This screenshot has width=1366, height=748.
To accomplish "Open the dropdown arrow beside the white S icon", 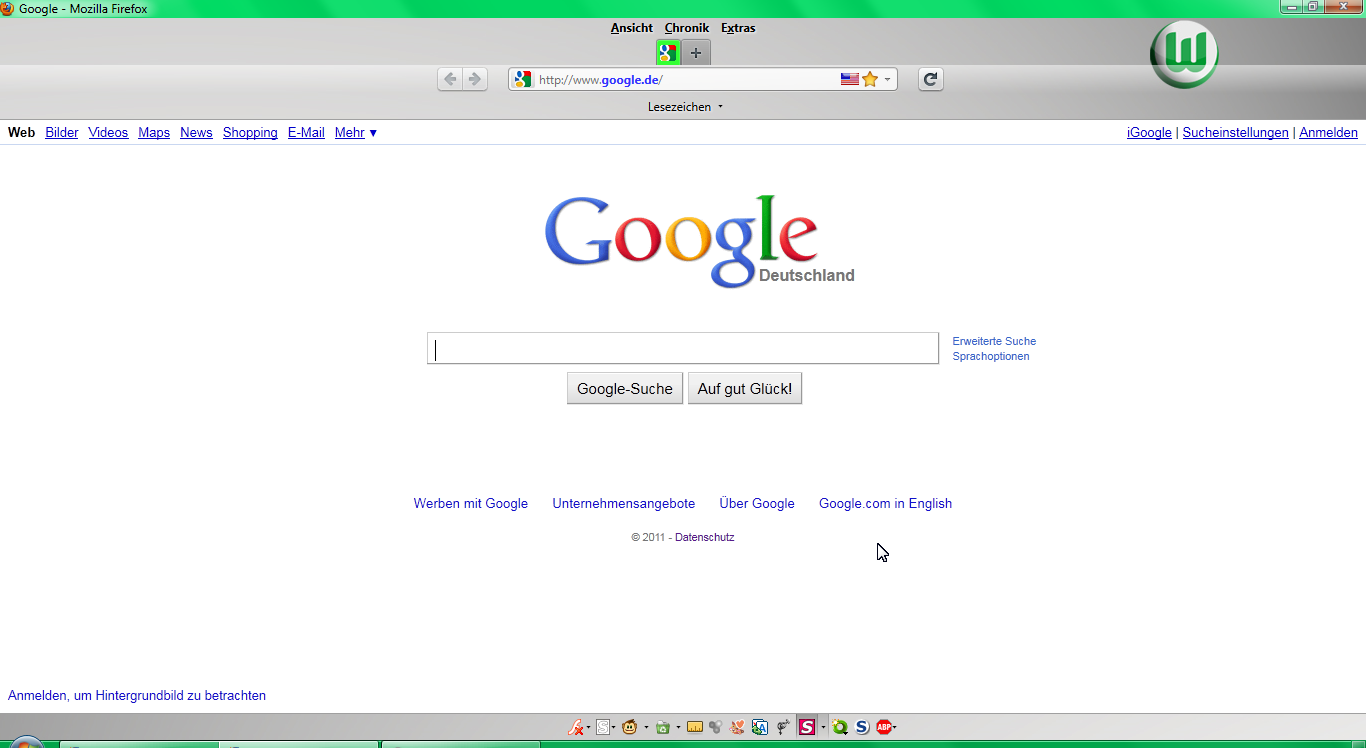I will coord(614,728).
